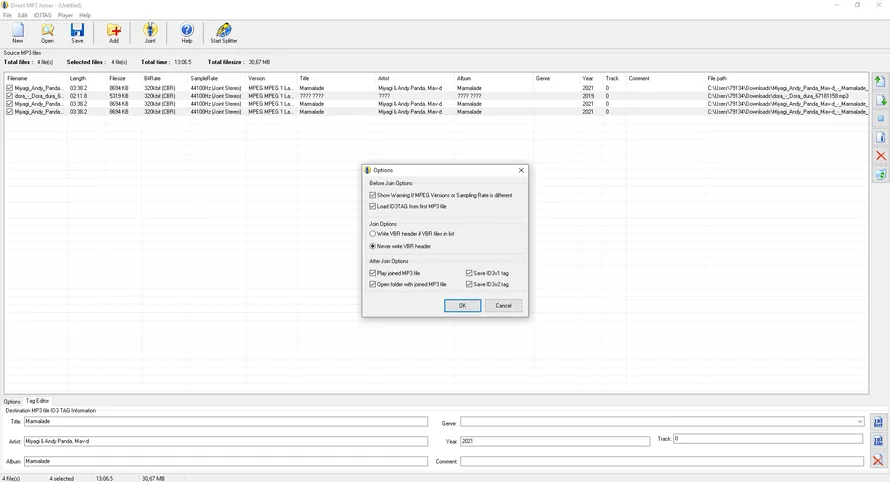Switch to the Options tab at bottom
Screen dimensions: 890x482
click(12, 401)
